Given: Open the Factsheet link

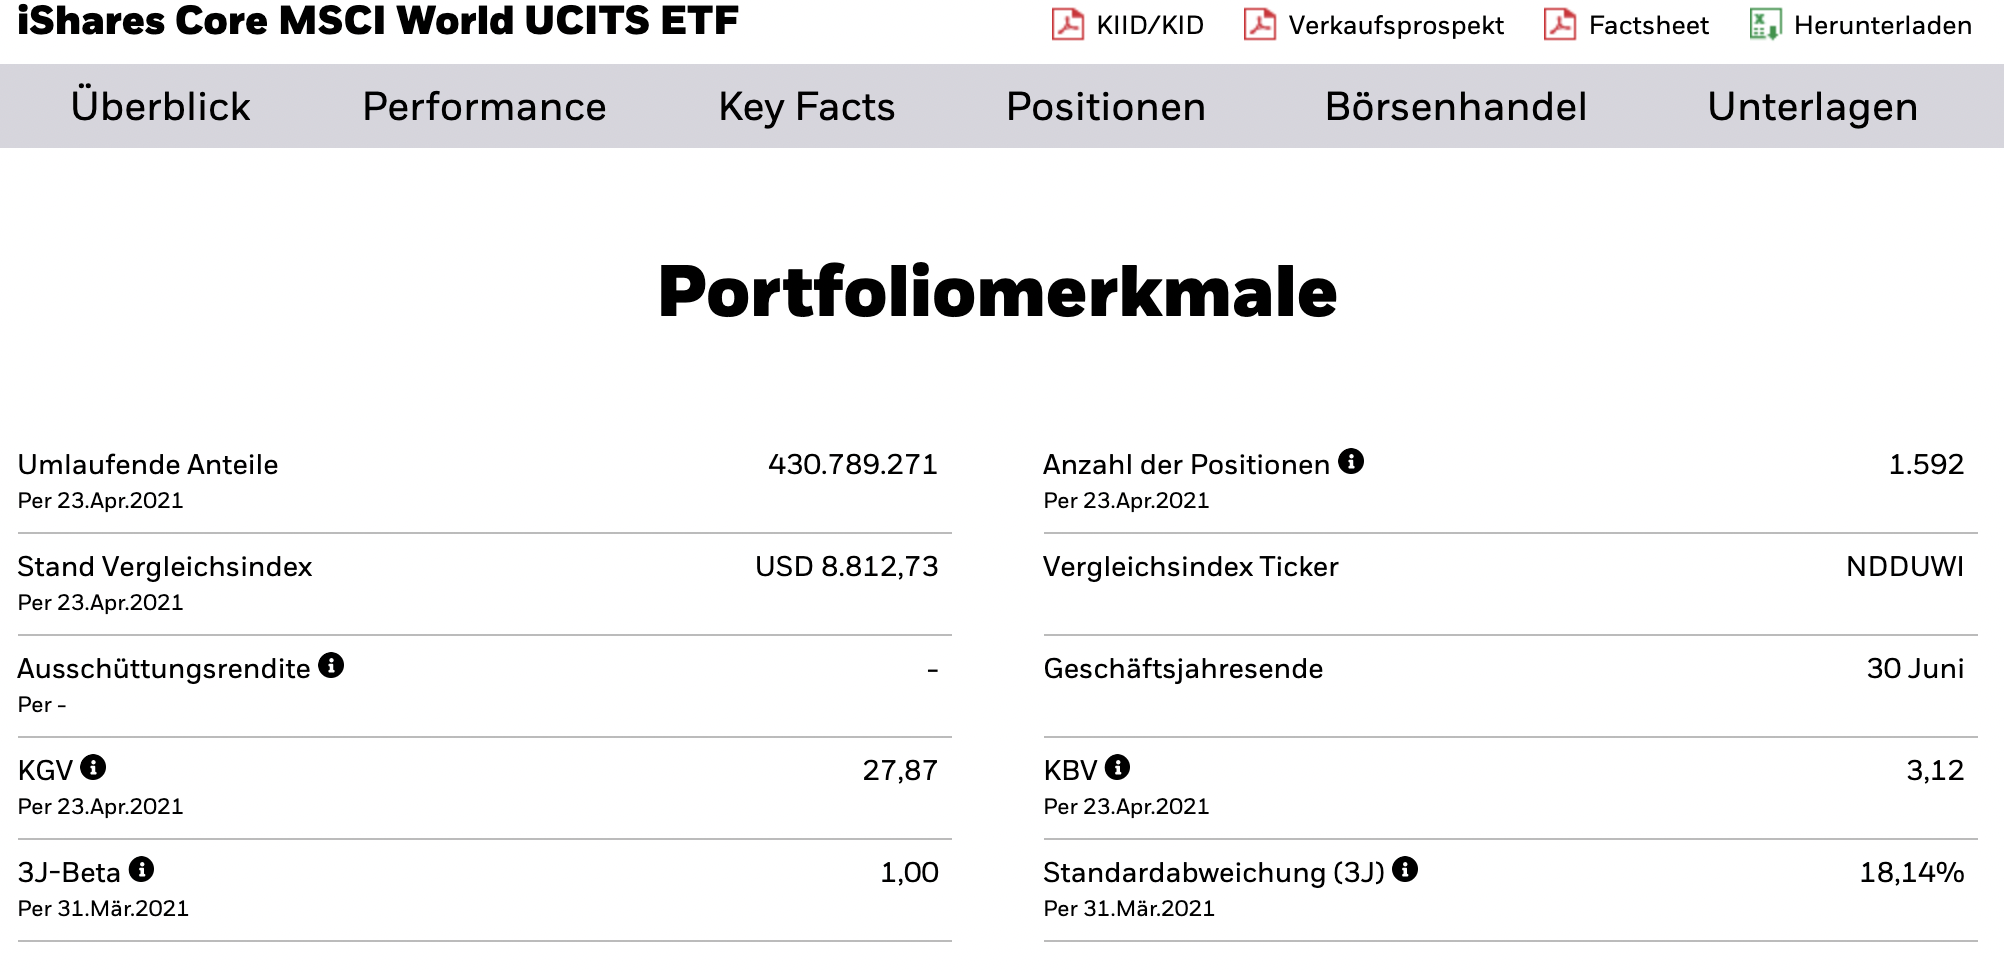Looking at the screenshot, I should [x=1648, y=26].
